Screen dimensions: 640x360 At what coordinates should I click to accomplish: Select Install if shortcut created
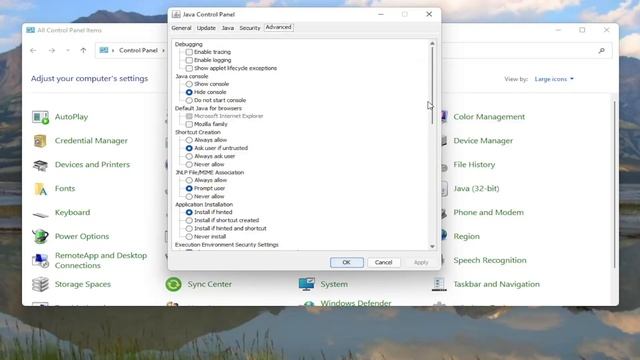coord(189,220)
